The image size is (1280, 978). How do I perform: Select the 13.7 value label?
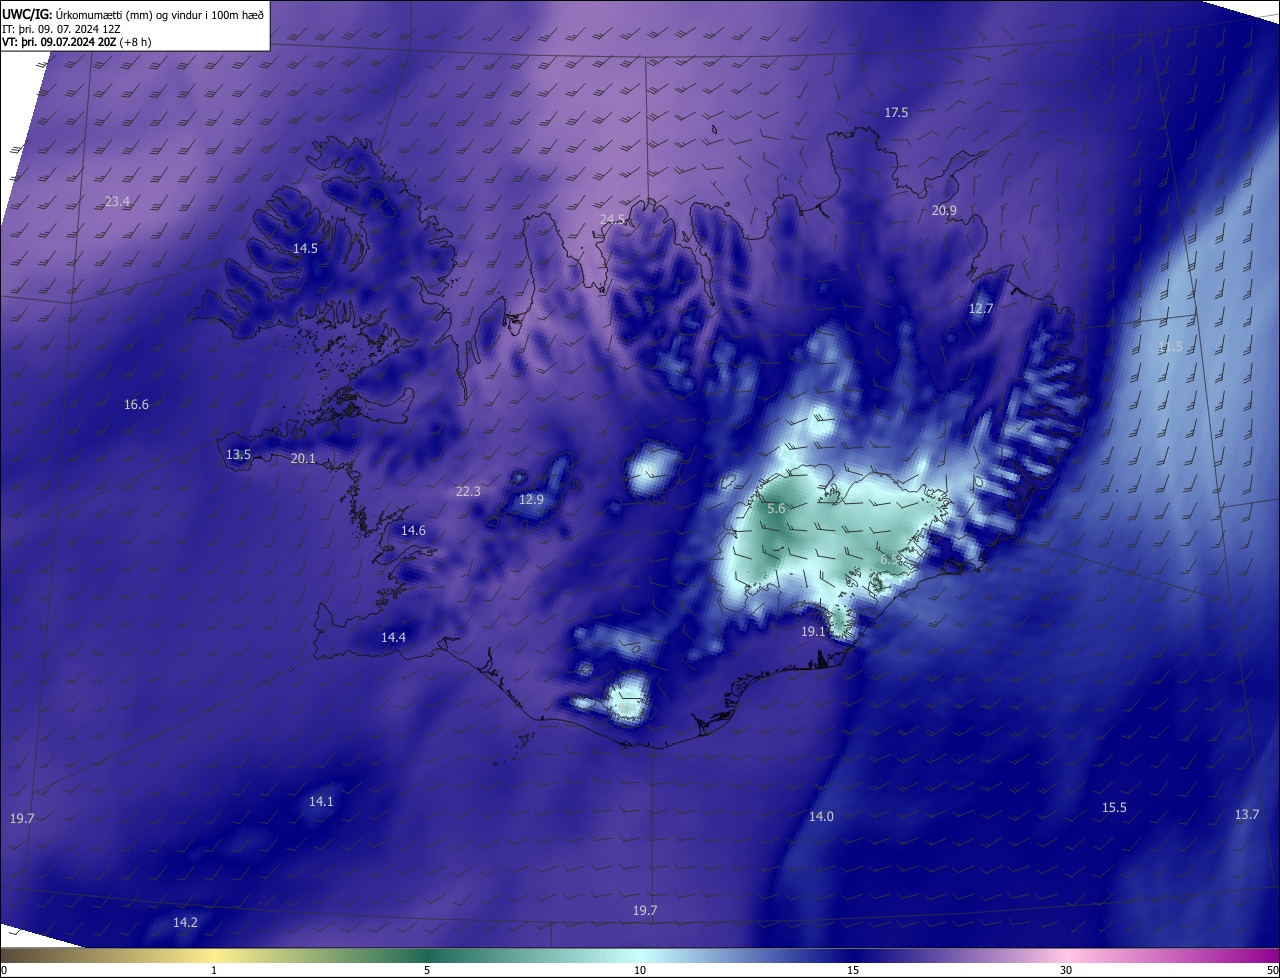(1246, 815)
